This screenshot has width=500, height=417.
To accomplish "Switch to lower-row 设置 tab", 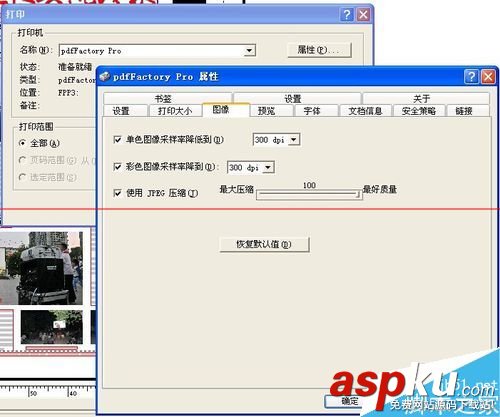I will pyautogui.click(x=125, y=110).
